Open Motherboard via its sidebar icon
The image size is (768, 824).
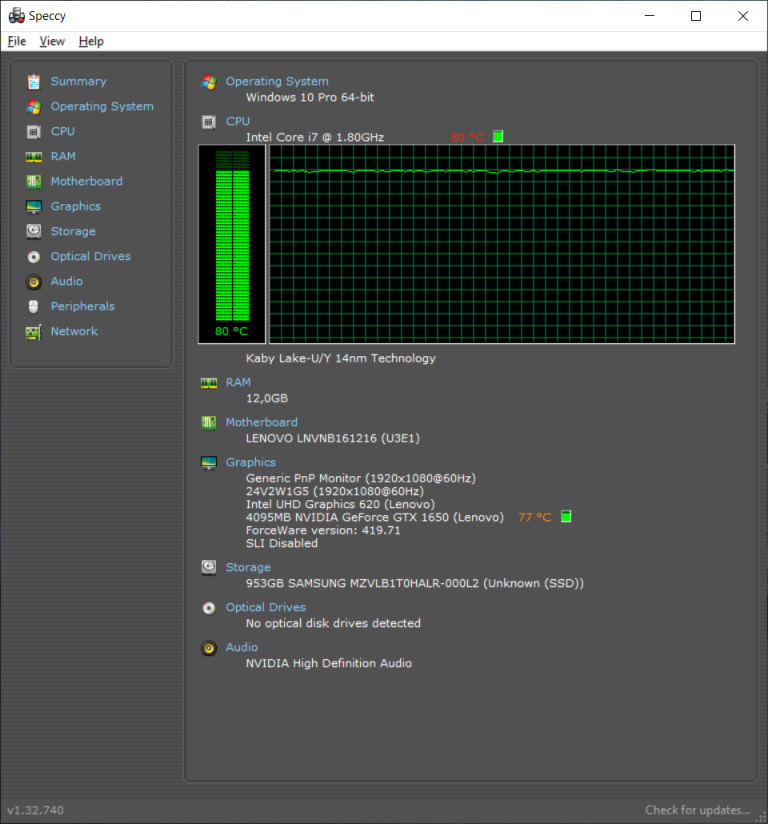34,182
